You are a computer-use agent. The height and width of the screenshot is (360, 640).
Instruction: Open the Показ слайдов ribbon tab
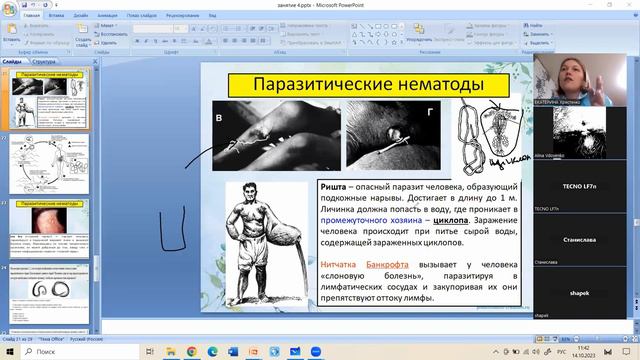[142, 16]
